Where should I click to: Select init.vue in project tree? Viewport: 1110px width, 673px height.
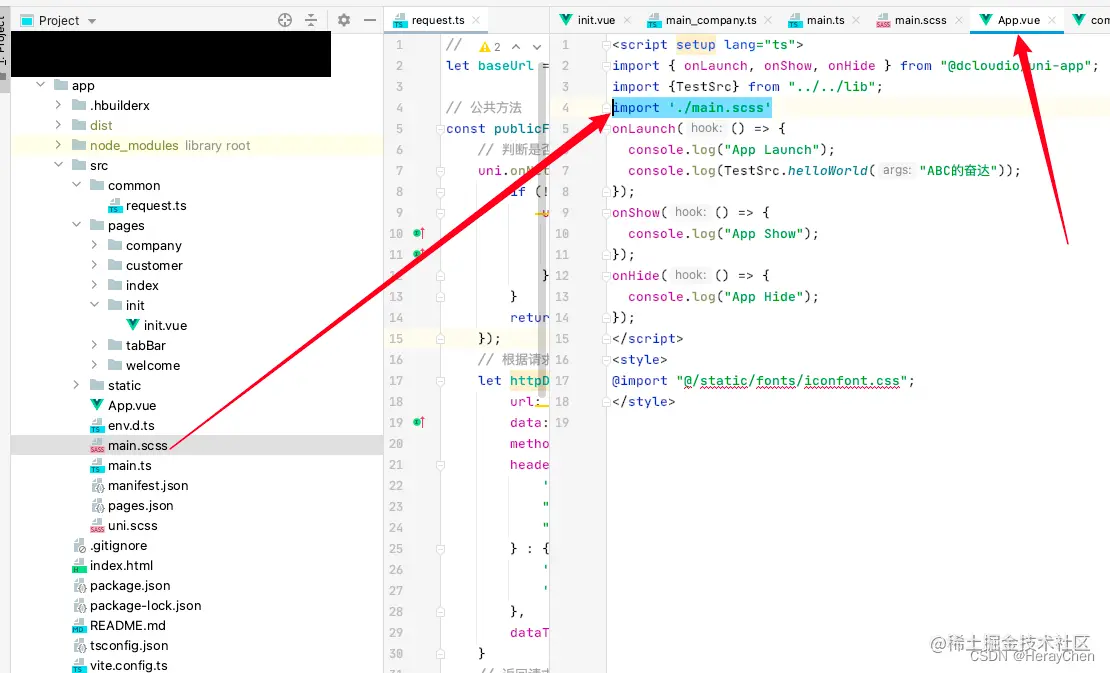(165, 325)
